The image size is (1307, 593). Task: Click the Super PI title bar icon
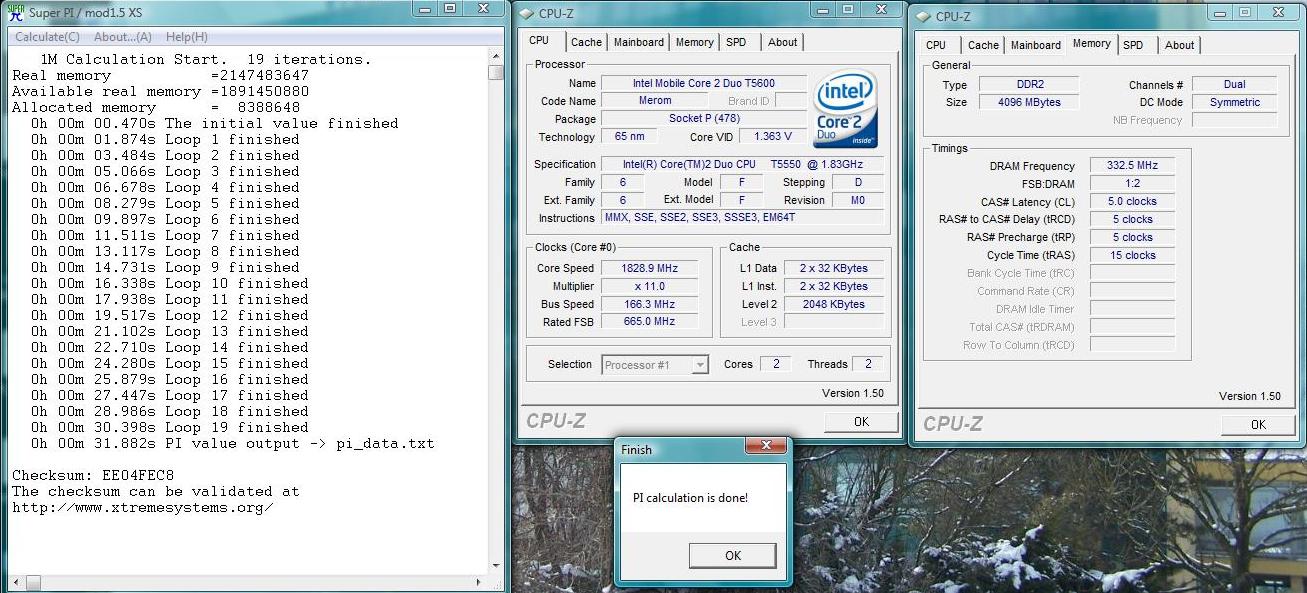15,13
